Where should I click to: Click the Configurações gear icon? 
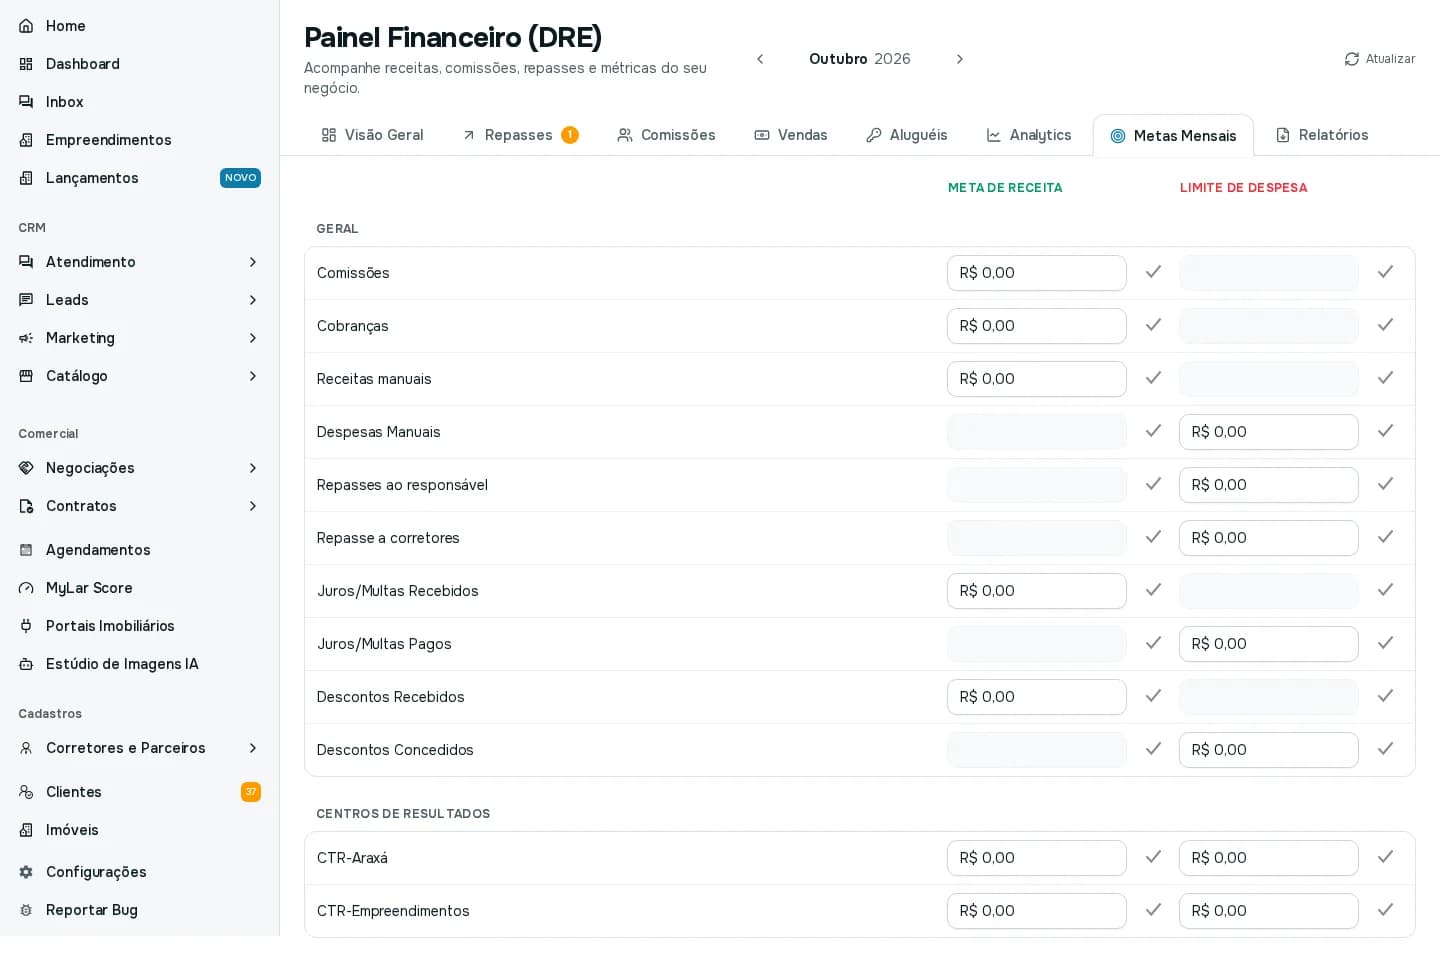[x=26, y=872]
